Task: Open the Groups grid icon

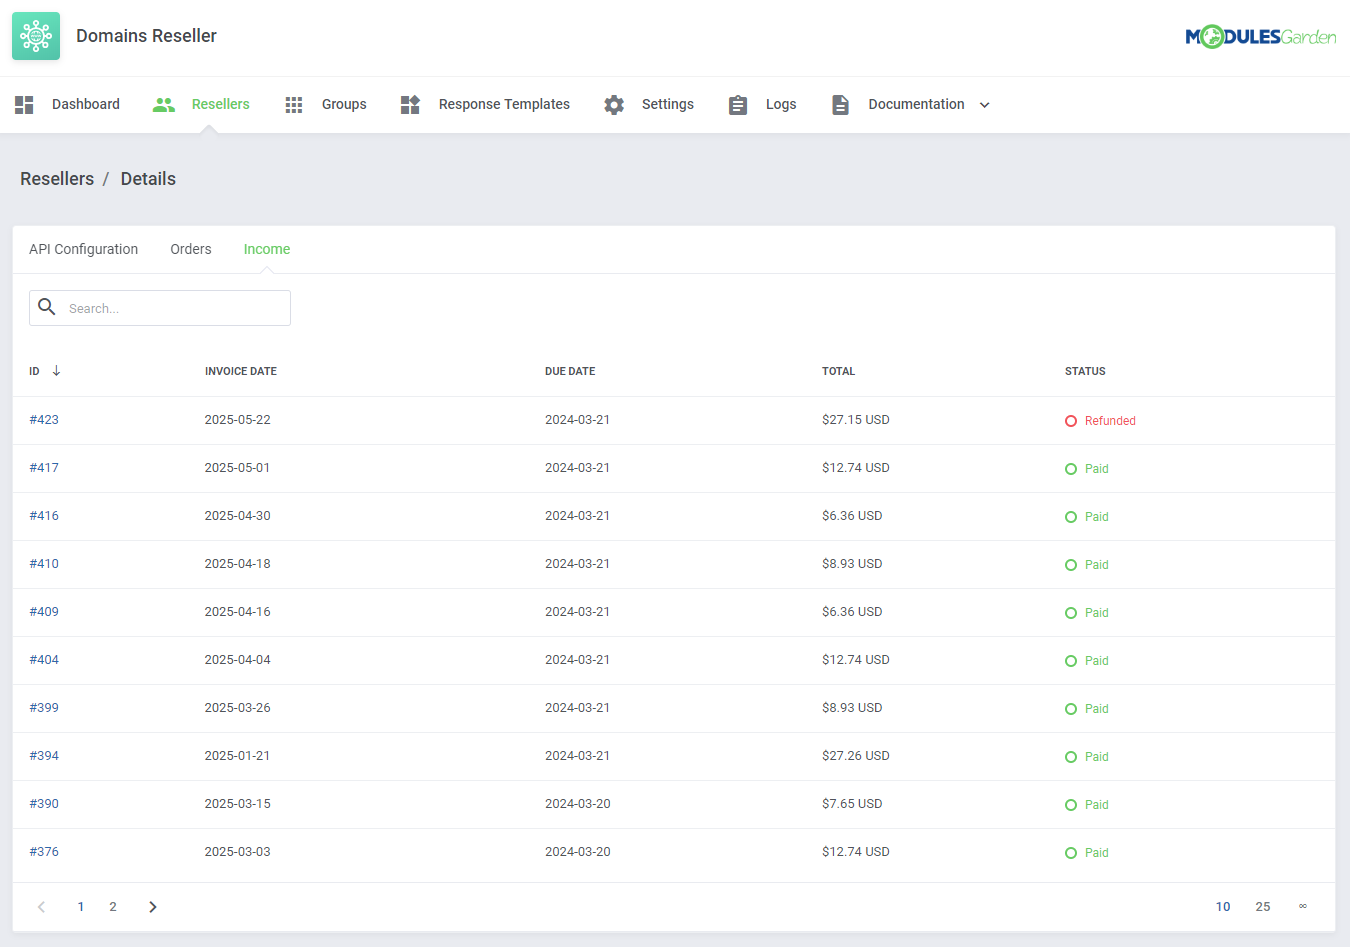Action: tap(294, 104)
